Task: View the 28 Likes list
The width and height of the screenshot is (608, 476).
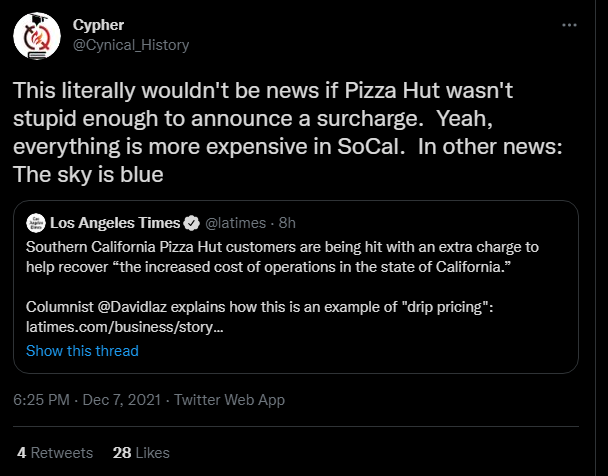Action: click(x=141, y=453)
